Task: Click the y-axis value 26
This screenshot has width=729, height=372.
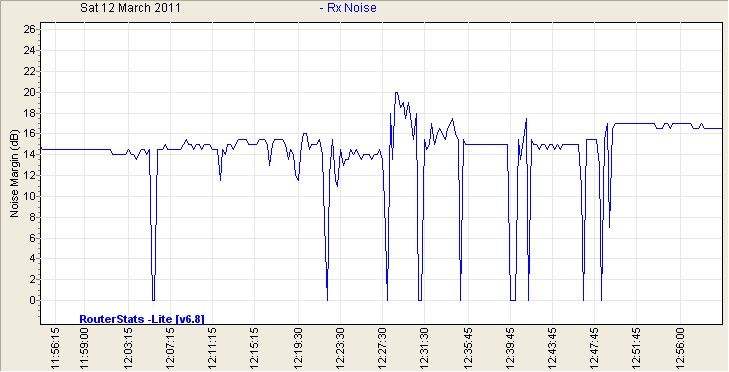Action: 29,29
